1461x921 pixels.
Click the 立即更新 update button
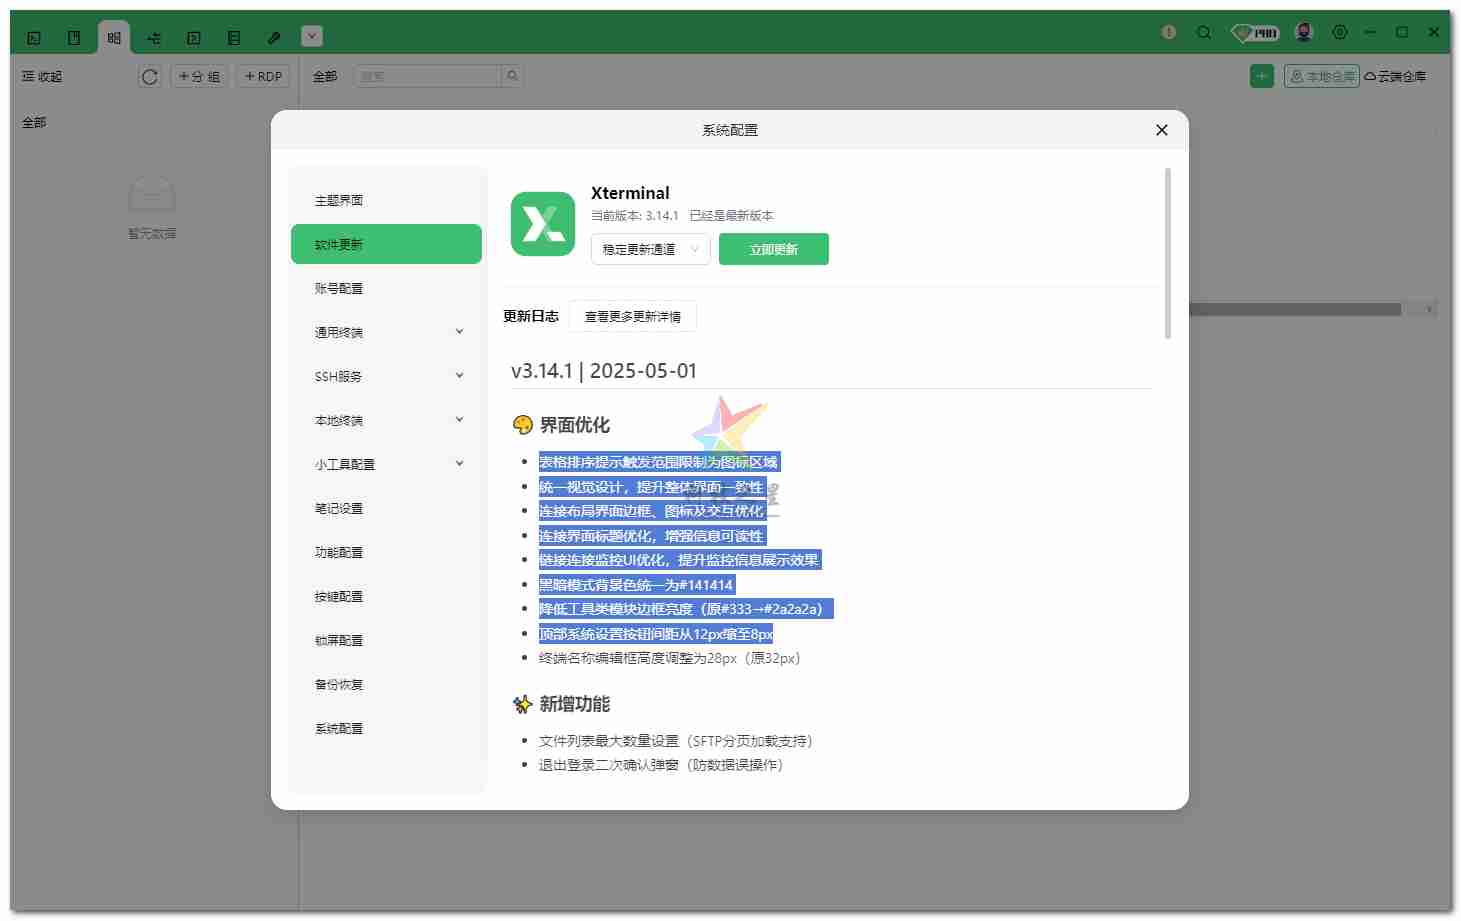tap(774, 249)
